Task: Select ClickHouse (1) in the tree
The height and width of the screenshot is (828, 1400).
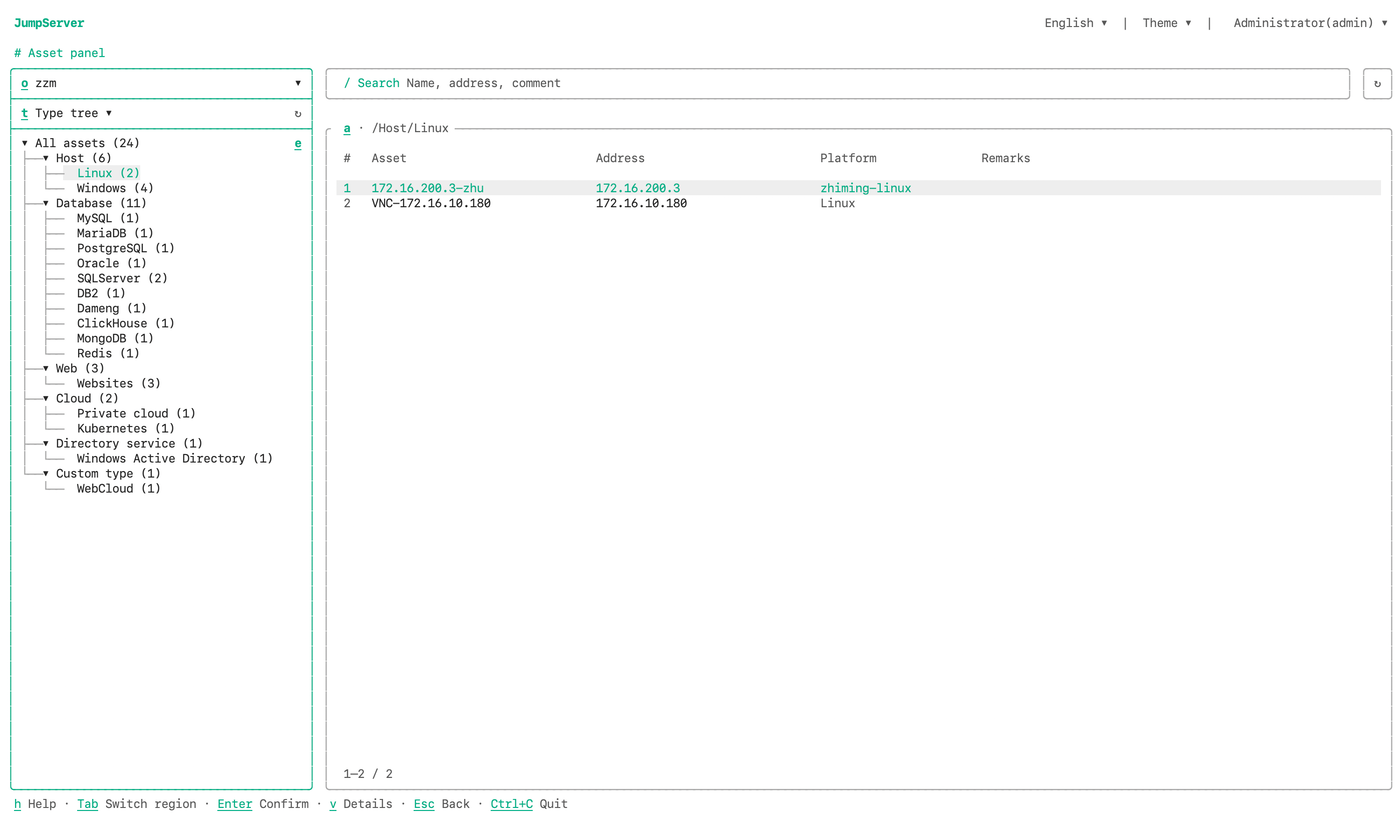Action: (x=126, y=324)
